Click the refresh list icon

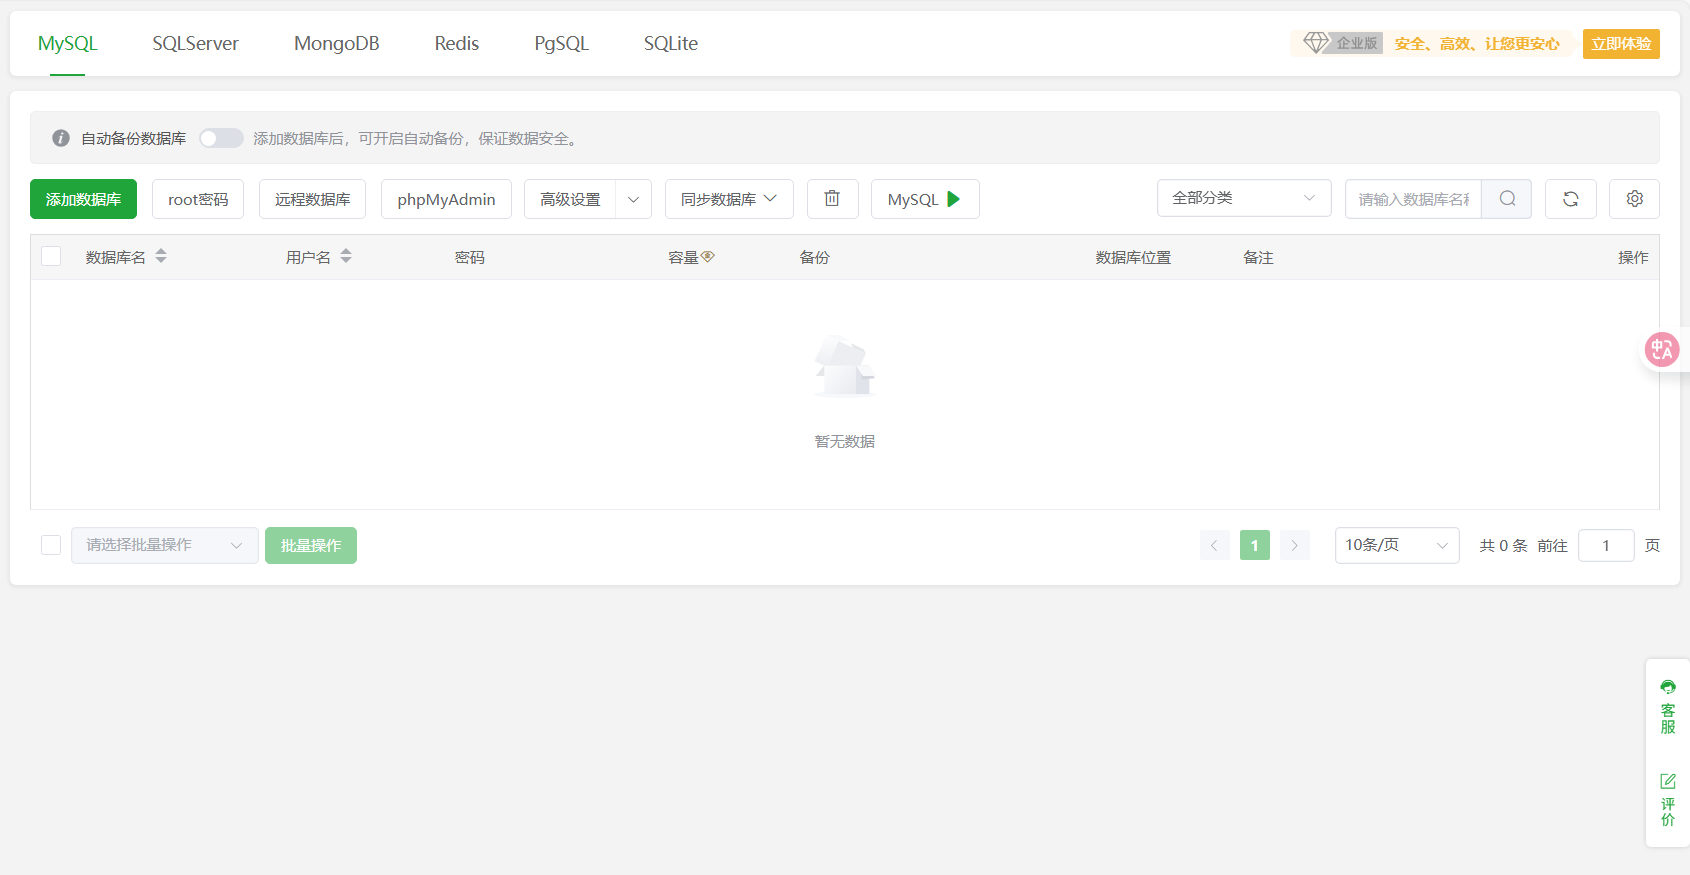click(1570, 199)
